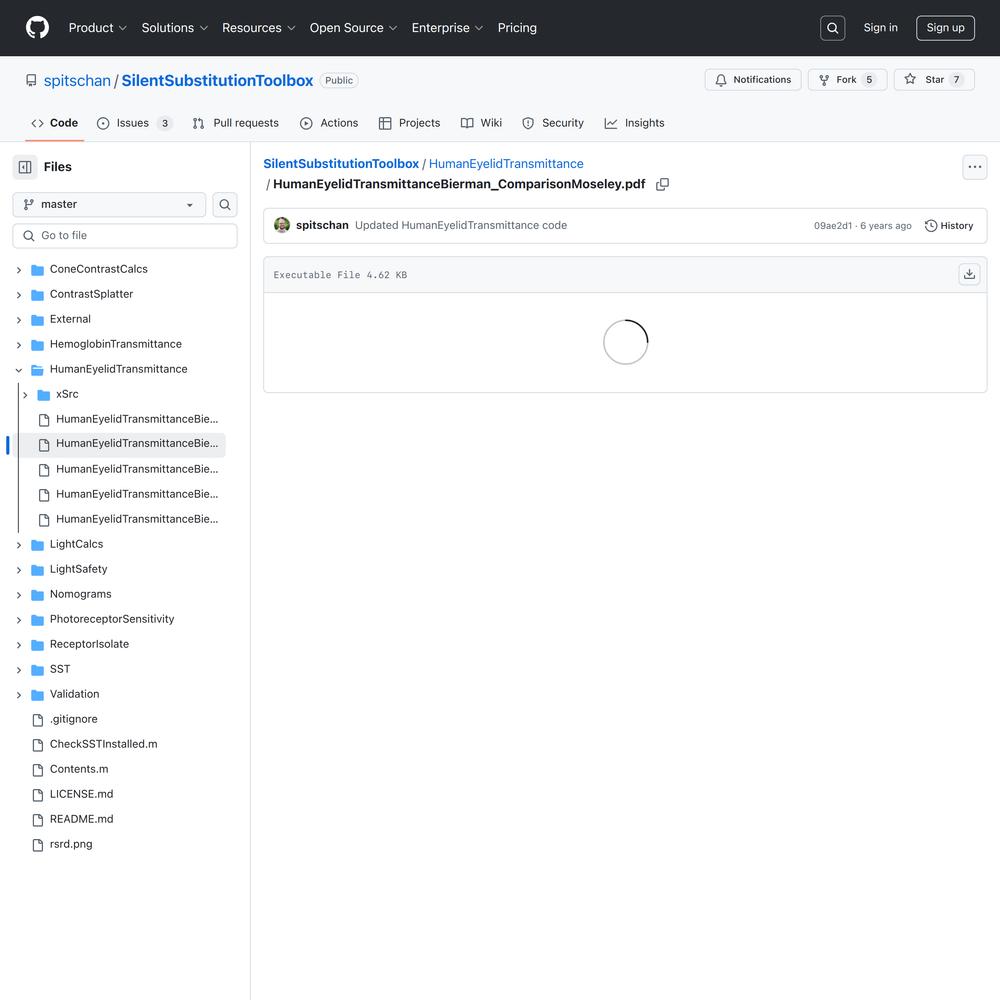Viewport: 1000px width, 1000px height.
Task: Expand the LightSafety folder chevron
Action: 18,570
